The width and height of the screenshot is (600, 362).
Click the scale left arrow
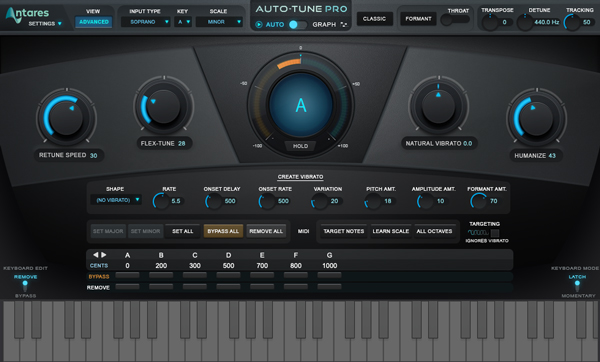pyautogui.click(x=95, y=254)
